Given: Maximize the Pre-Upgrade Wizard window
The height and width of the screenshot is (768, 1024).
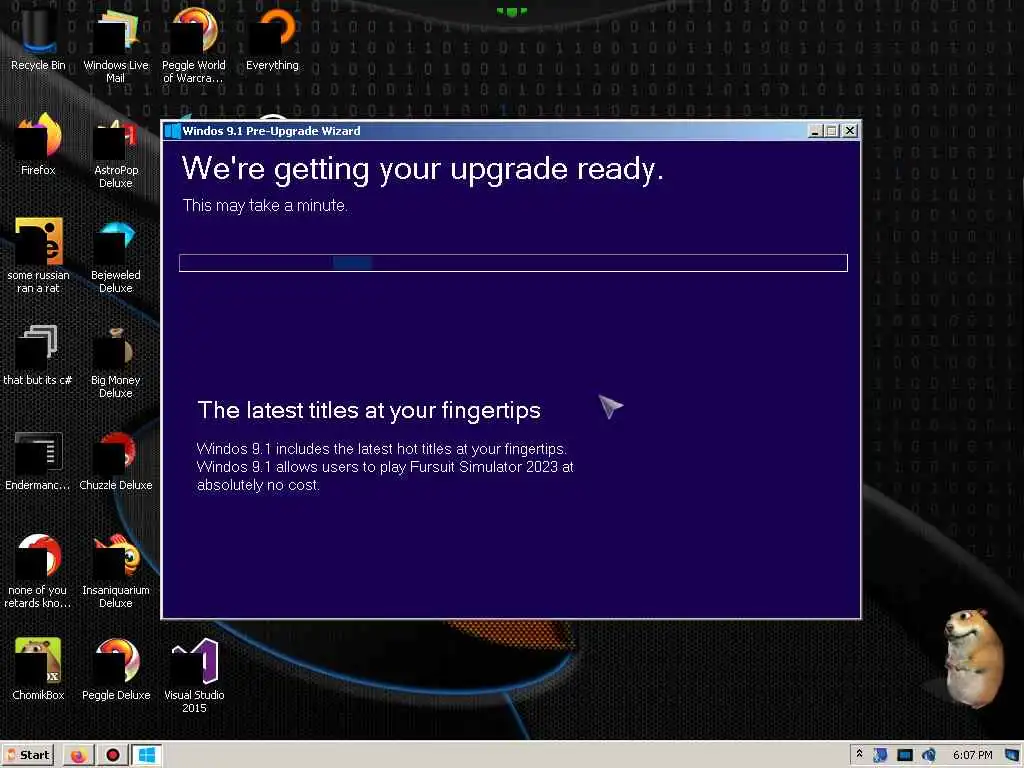Looking at the screenshot, I should pos(831,131).
